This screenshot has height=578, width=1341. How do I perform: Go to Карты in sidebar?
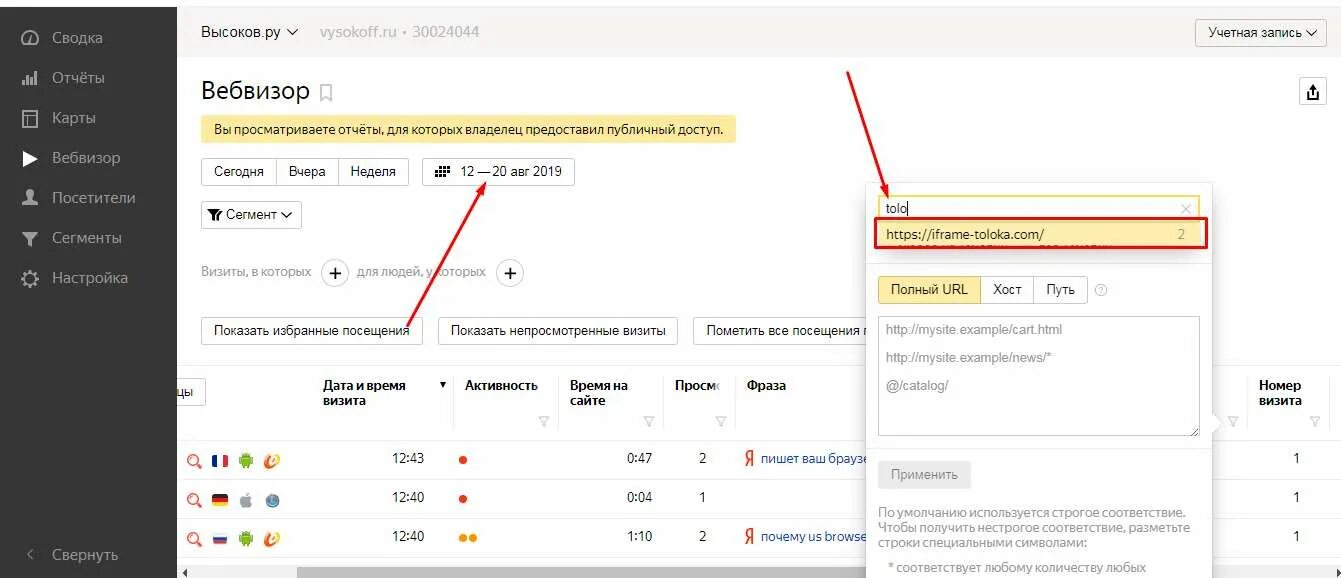click(x=74, y=118)
